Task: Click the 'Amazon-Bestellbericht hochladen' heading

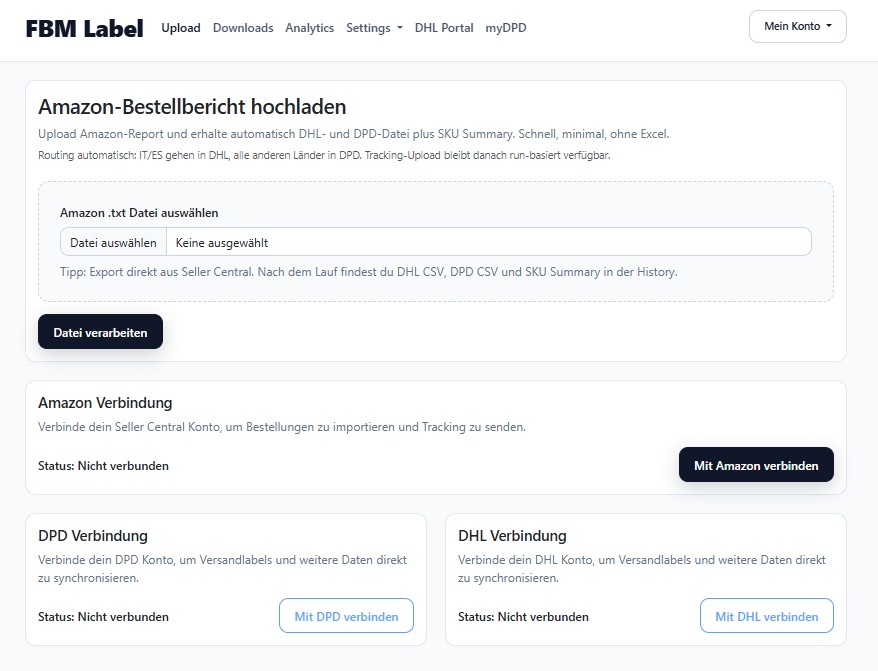Action: click(192, 107)
